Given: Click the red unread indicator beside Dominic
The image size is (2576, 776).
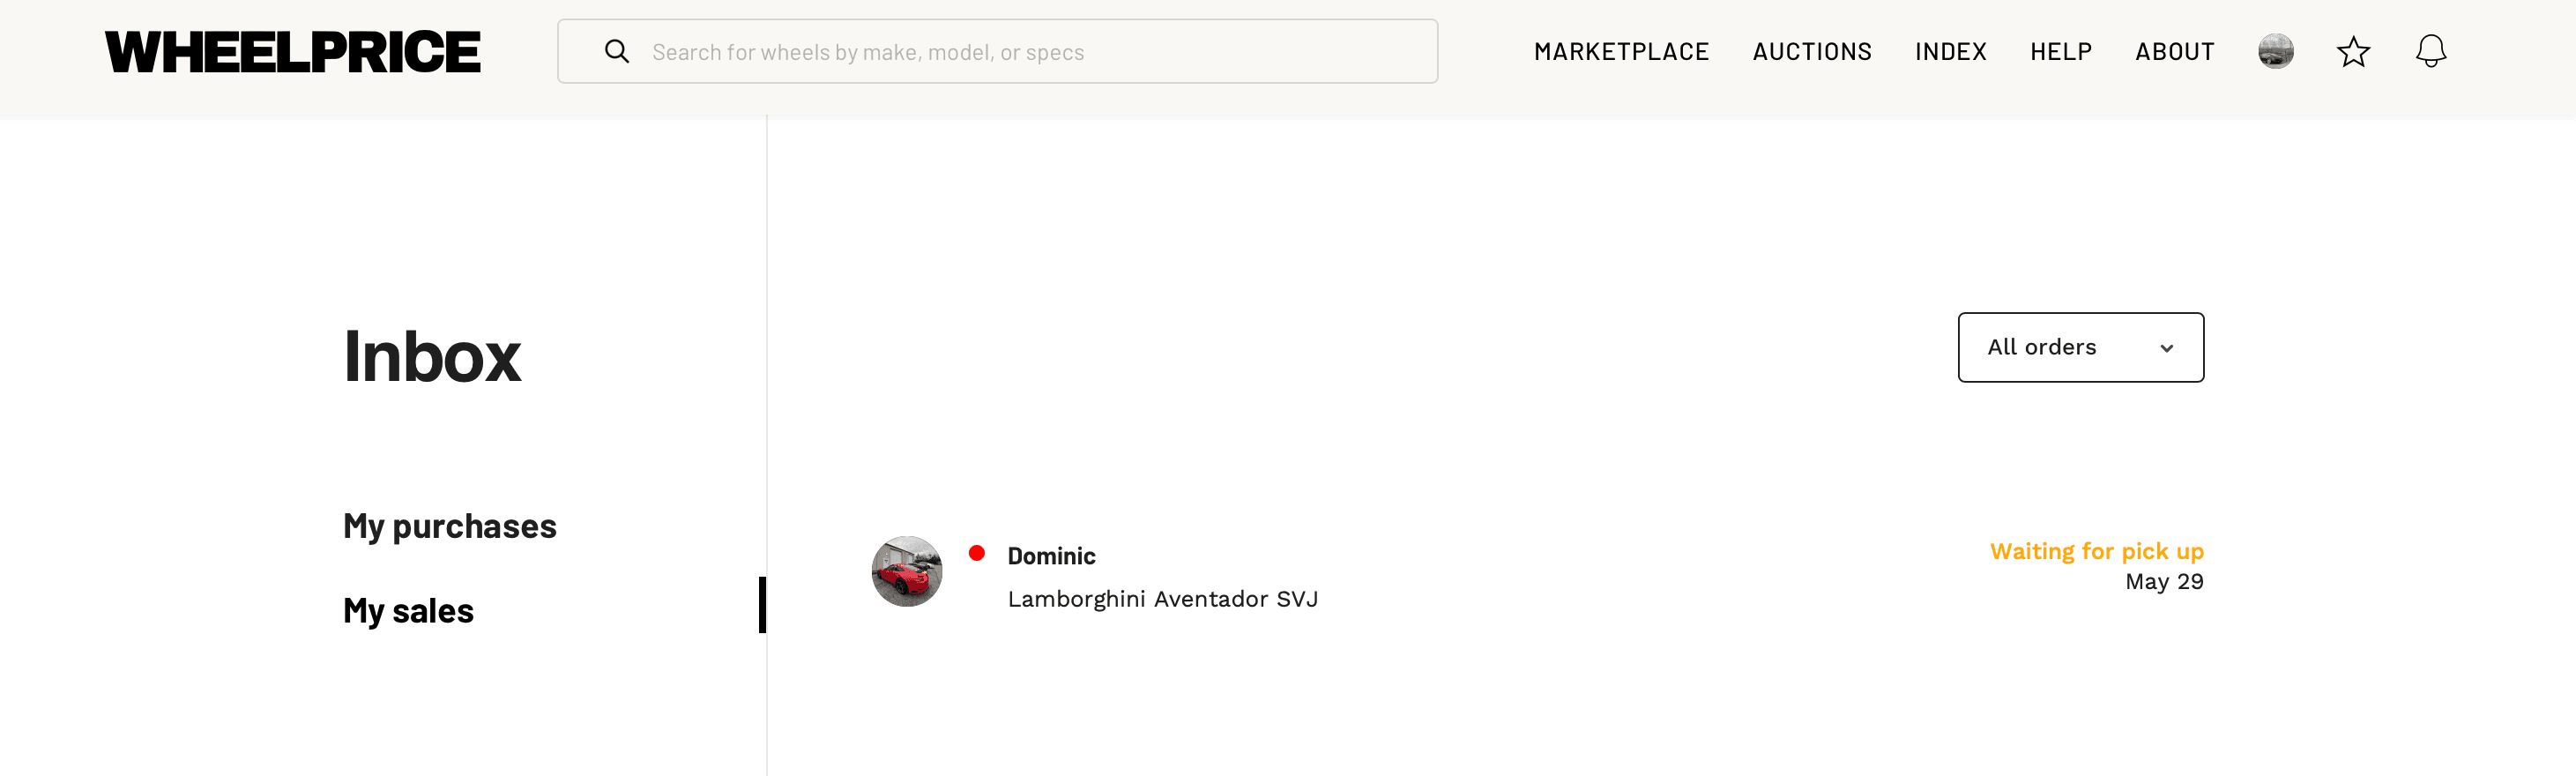Looking at the screenshot, I should click(978, 551).
